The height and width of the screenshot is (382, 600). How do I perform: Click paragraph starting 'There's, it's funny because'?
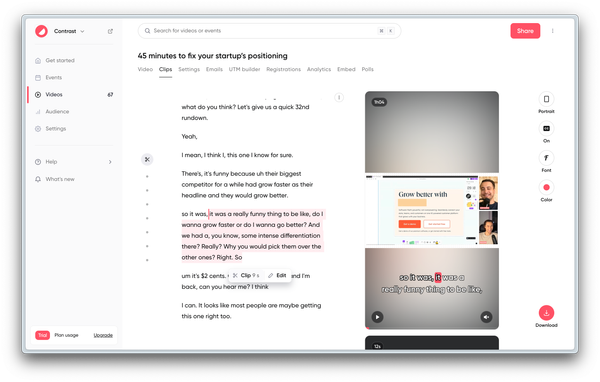coord(248,184)
